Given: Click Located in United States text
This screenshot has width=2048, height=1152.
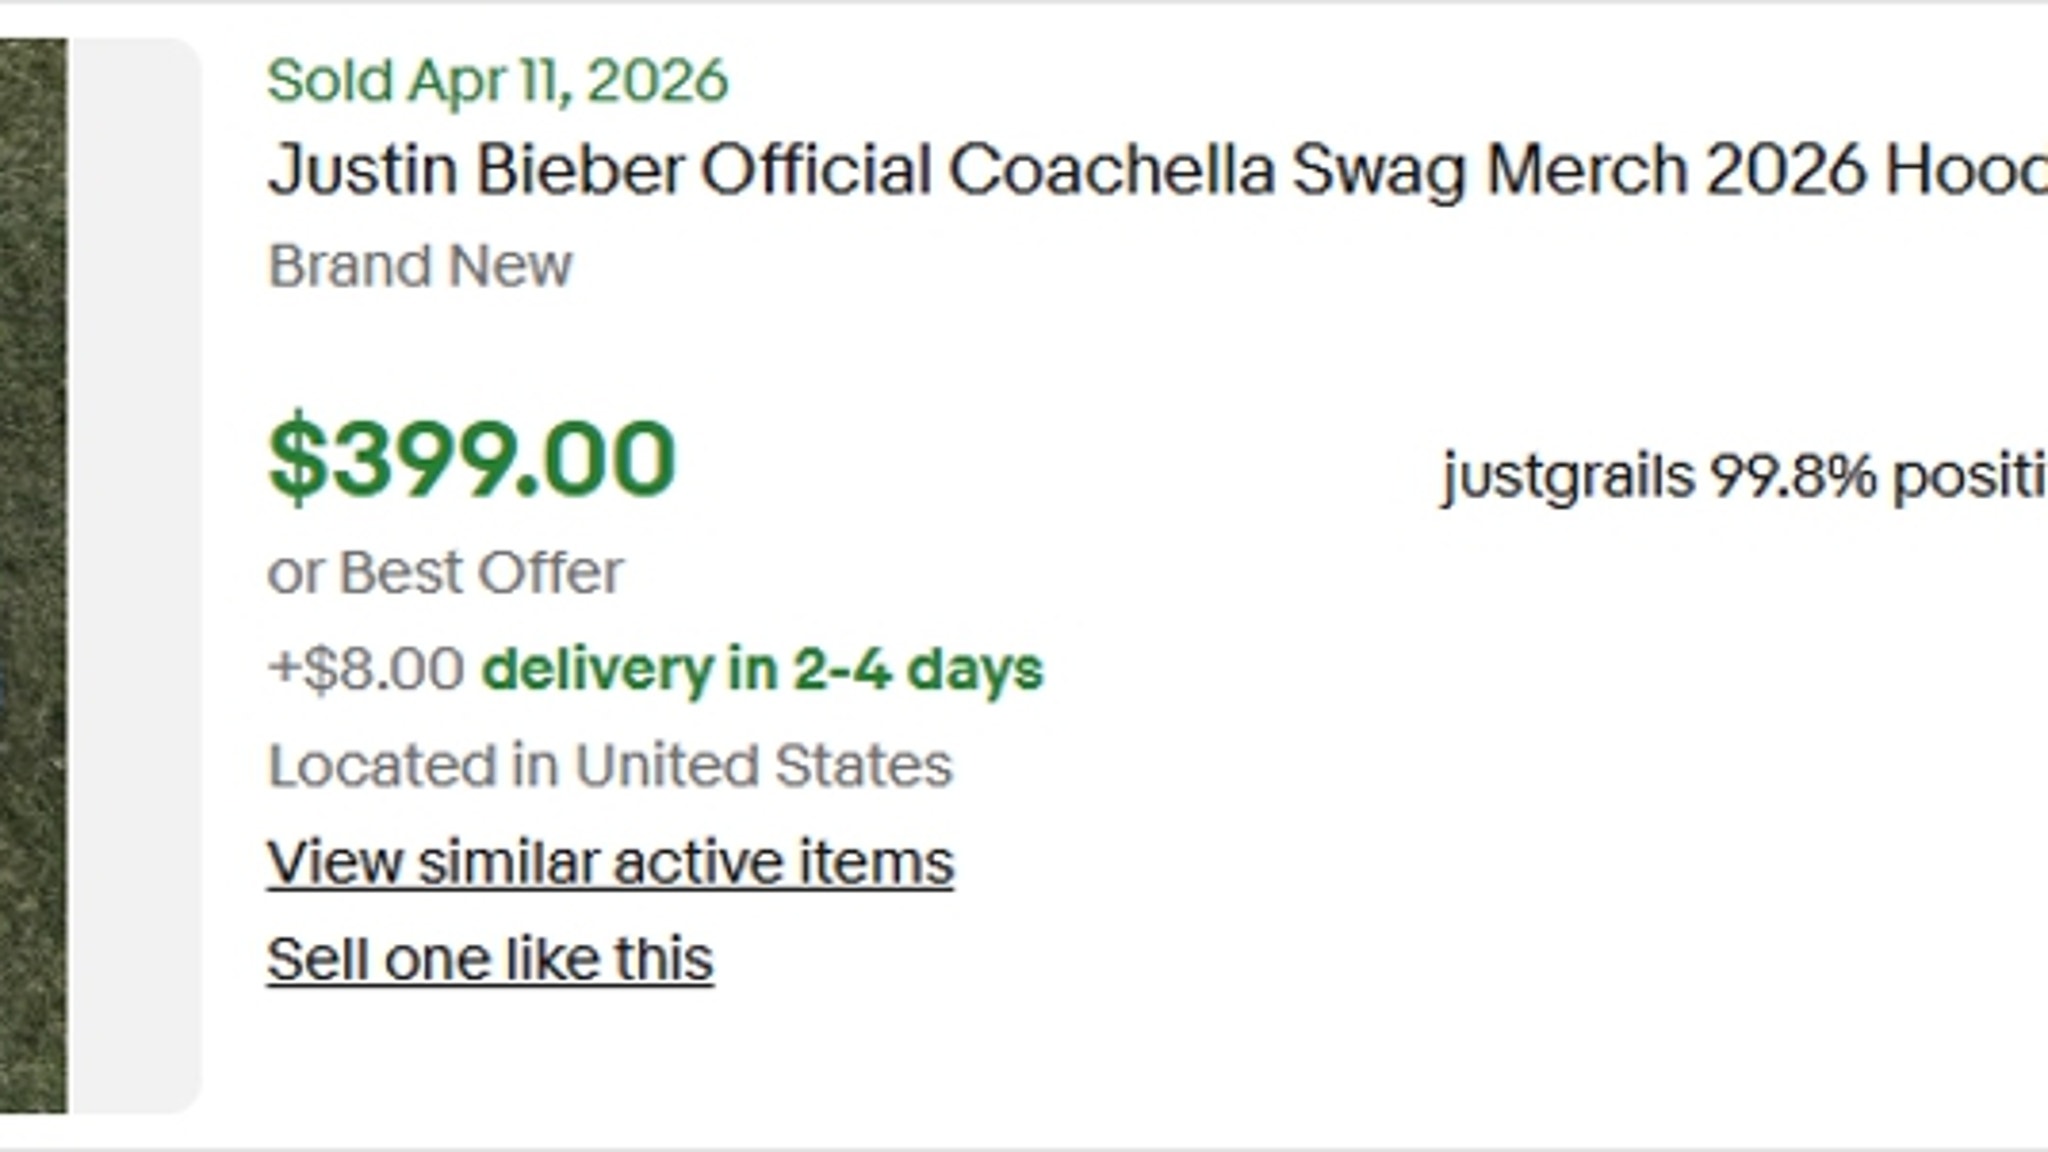Looking at the screenshot, I should [609, 766].
